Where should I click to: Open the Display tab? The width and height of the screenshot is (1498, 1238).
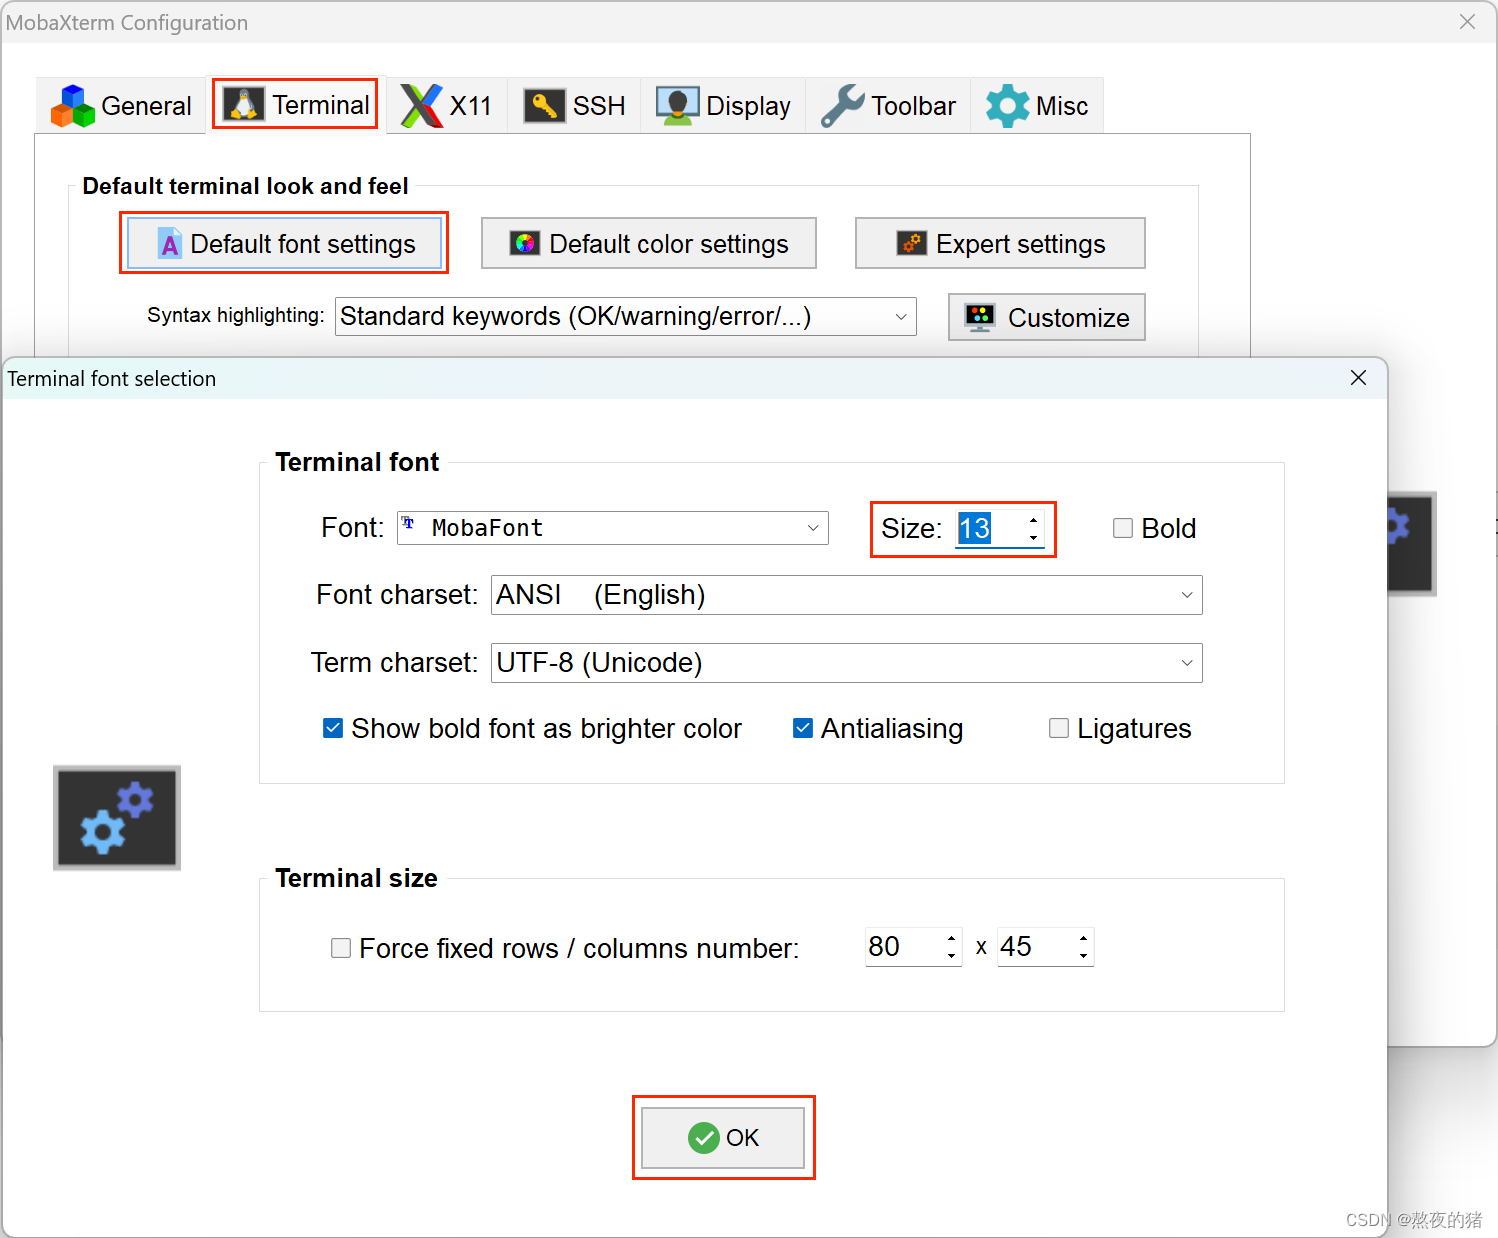click(x=723, y=105)
